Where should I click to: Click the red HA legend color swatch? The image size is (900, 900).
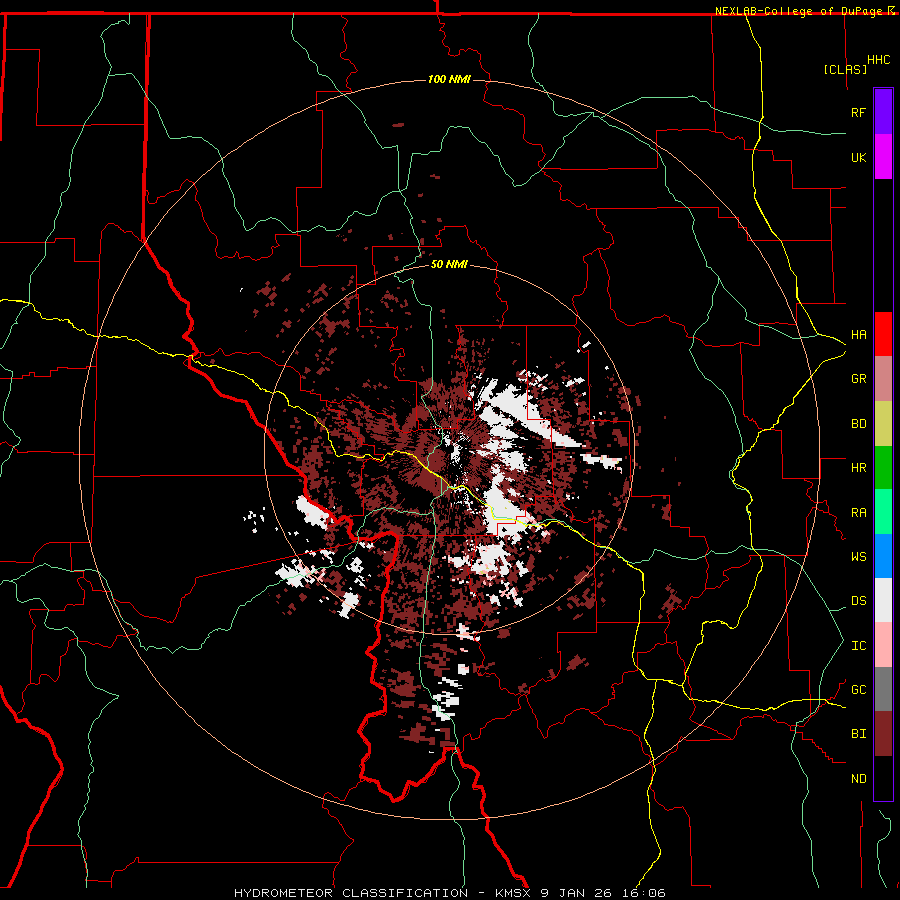tap(883, 334)
